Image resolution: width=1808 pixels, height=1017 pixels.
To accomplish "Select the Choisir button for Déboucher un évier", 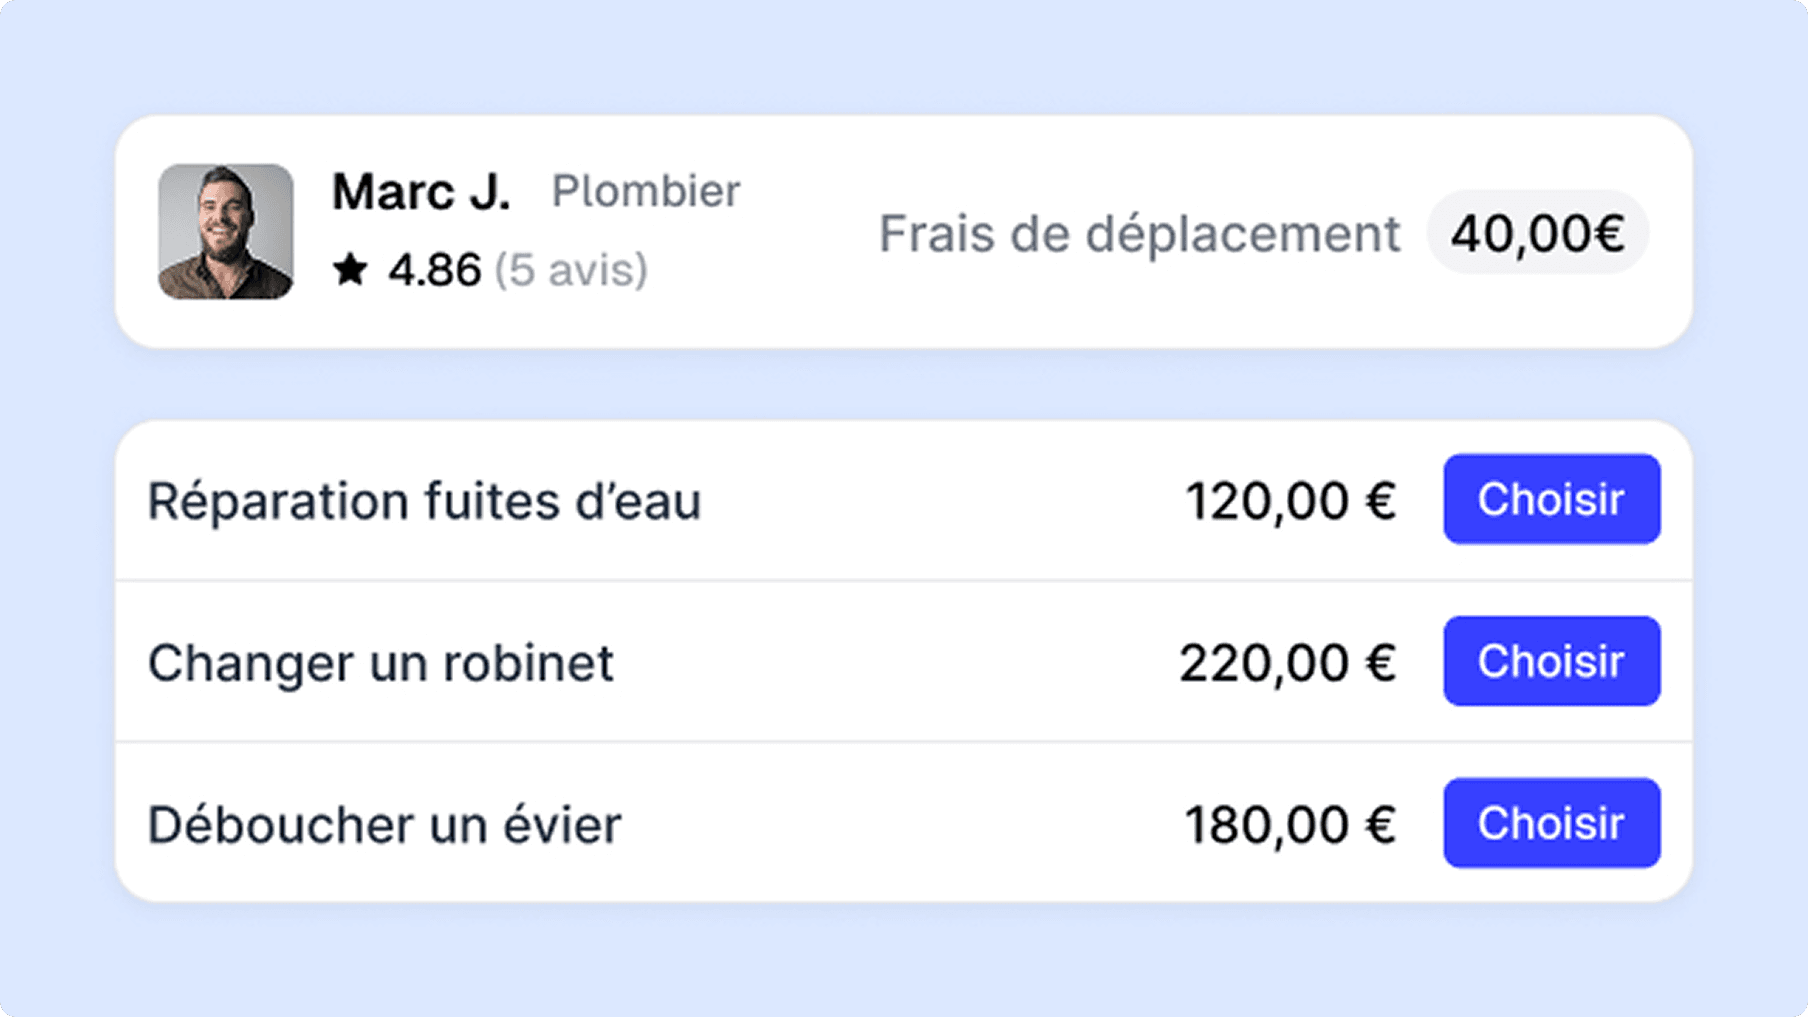I will pos(1551,822).
